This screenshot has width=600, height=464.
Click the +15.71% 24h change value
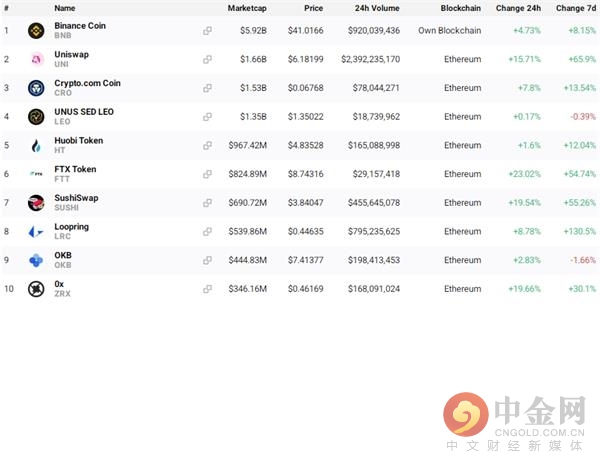click(524, 59)
